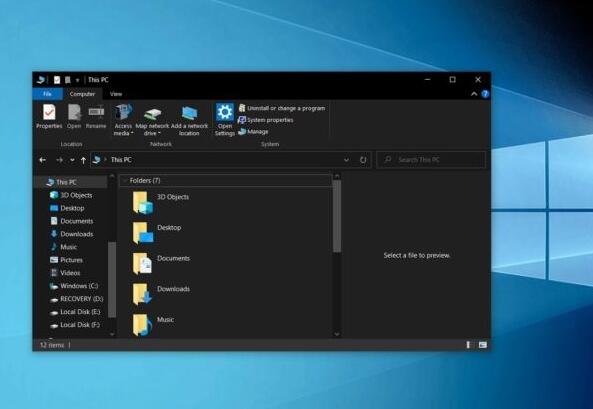Click Add a network location
The height and width of the screenshot is (409, 593).
[189, 120]
